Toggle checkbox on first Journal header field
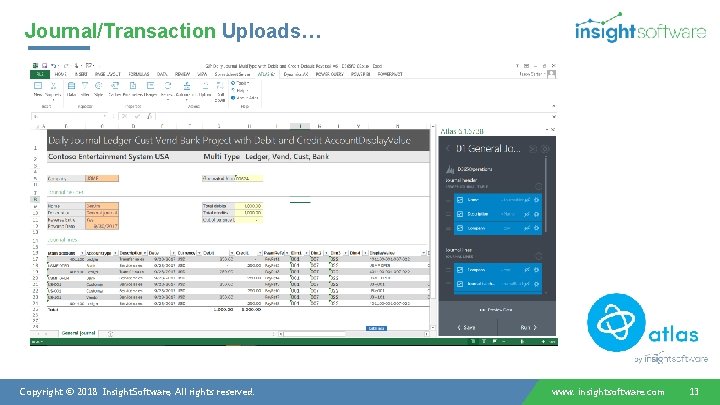720x405 pixels. pos(460,200)
